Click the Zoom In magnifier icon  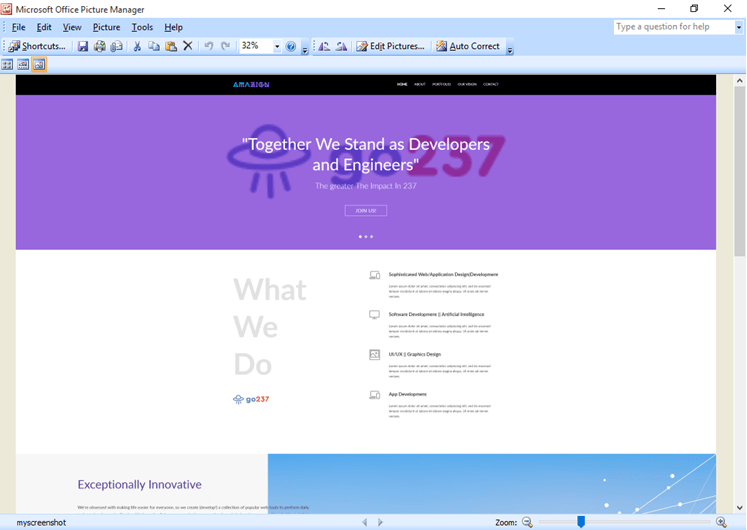pos(721,522)
